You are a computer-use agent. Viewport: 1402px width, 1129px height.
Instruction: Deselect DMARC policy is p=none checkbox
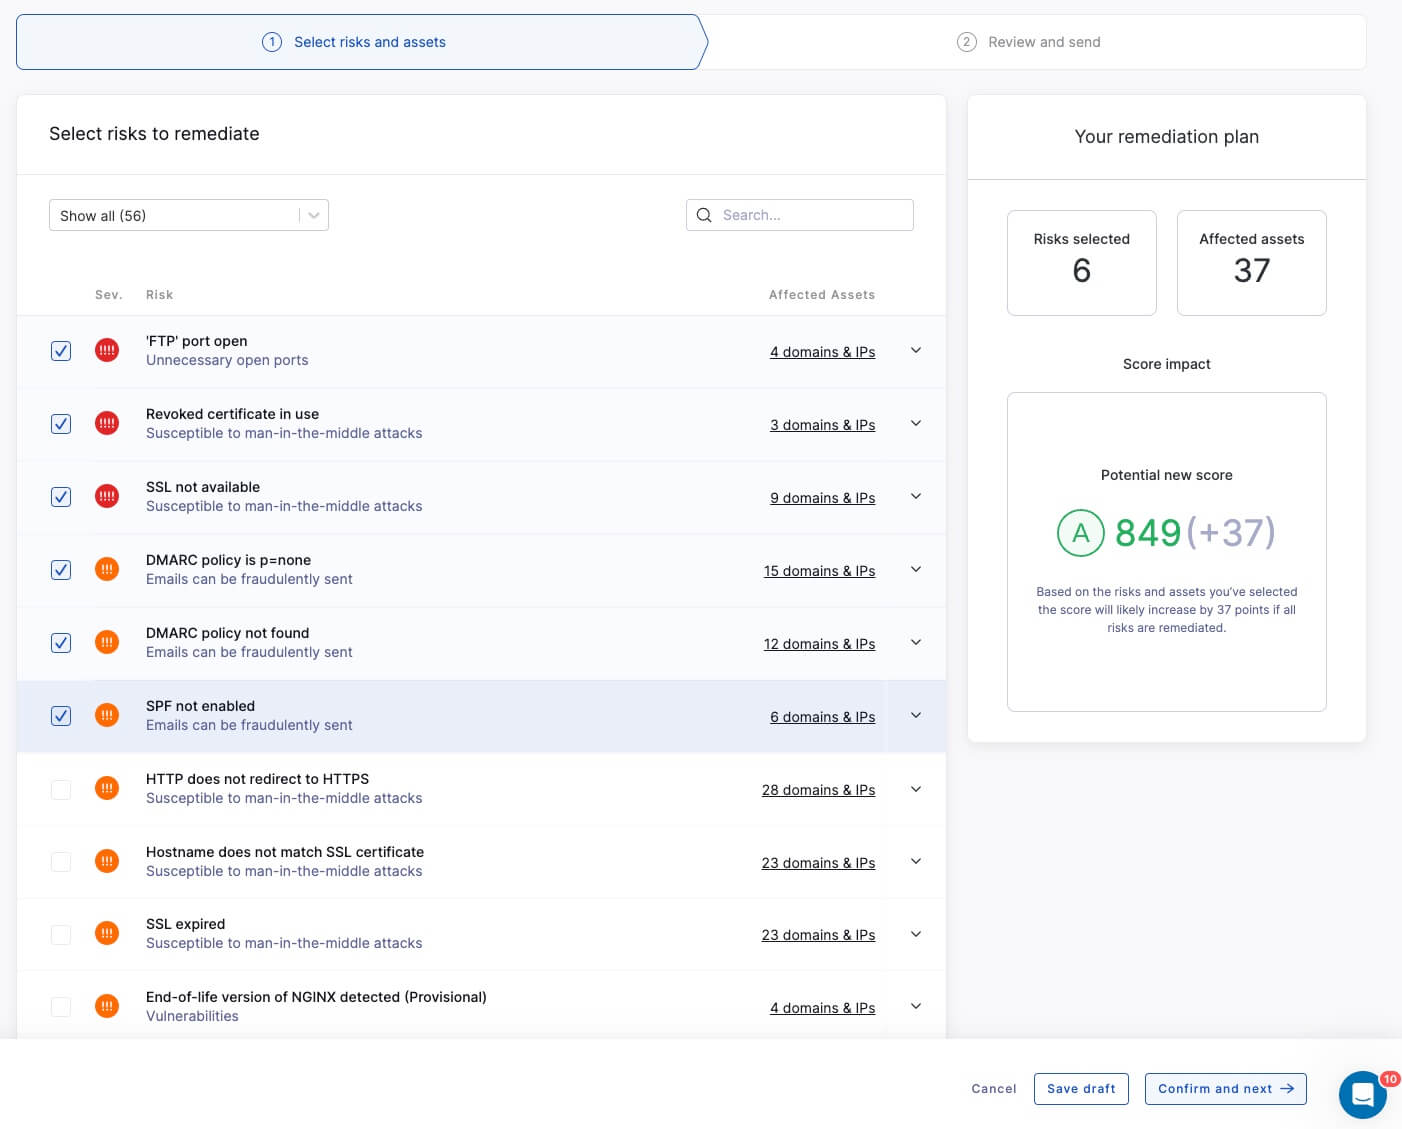[x=61, y=570]
